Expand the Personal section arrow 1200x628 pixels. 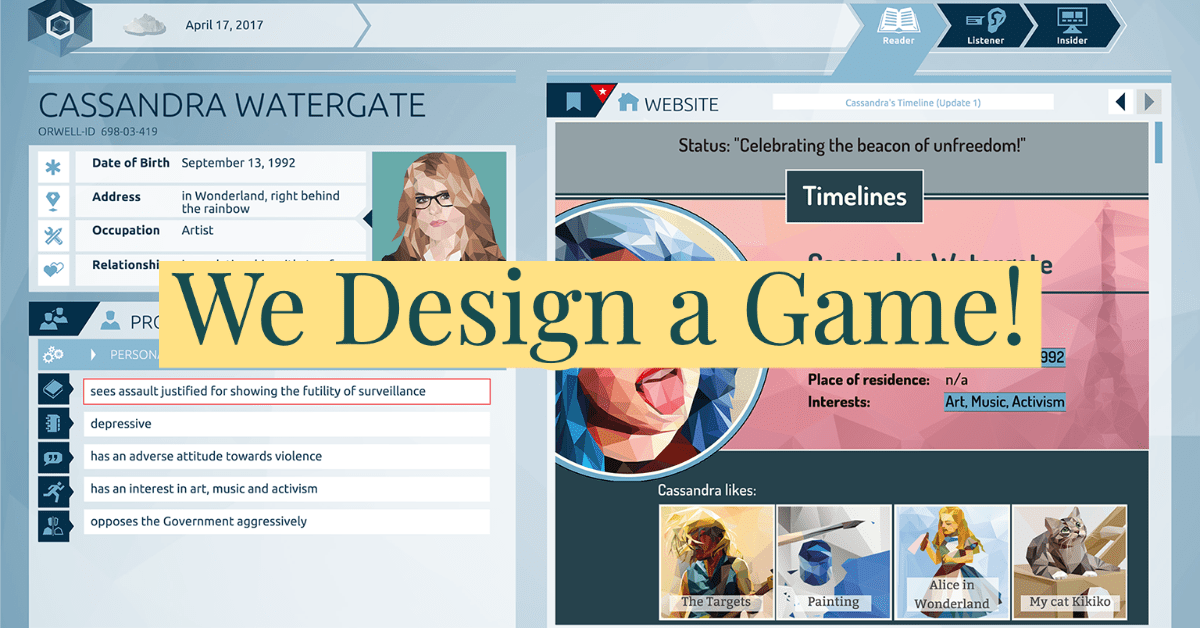pos(93,354)
